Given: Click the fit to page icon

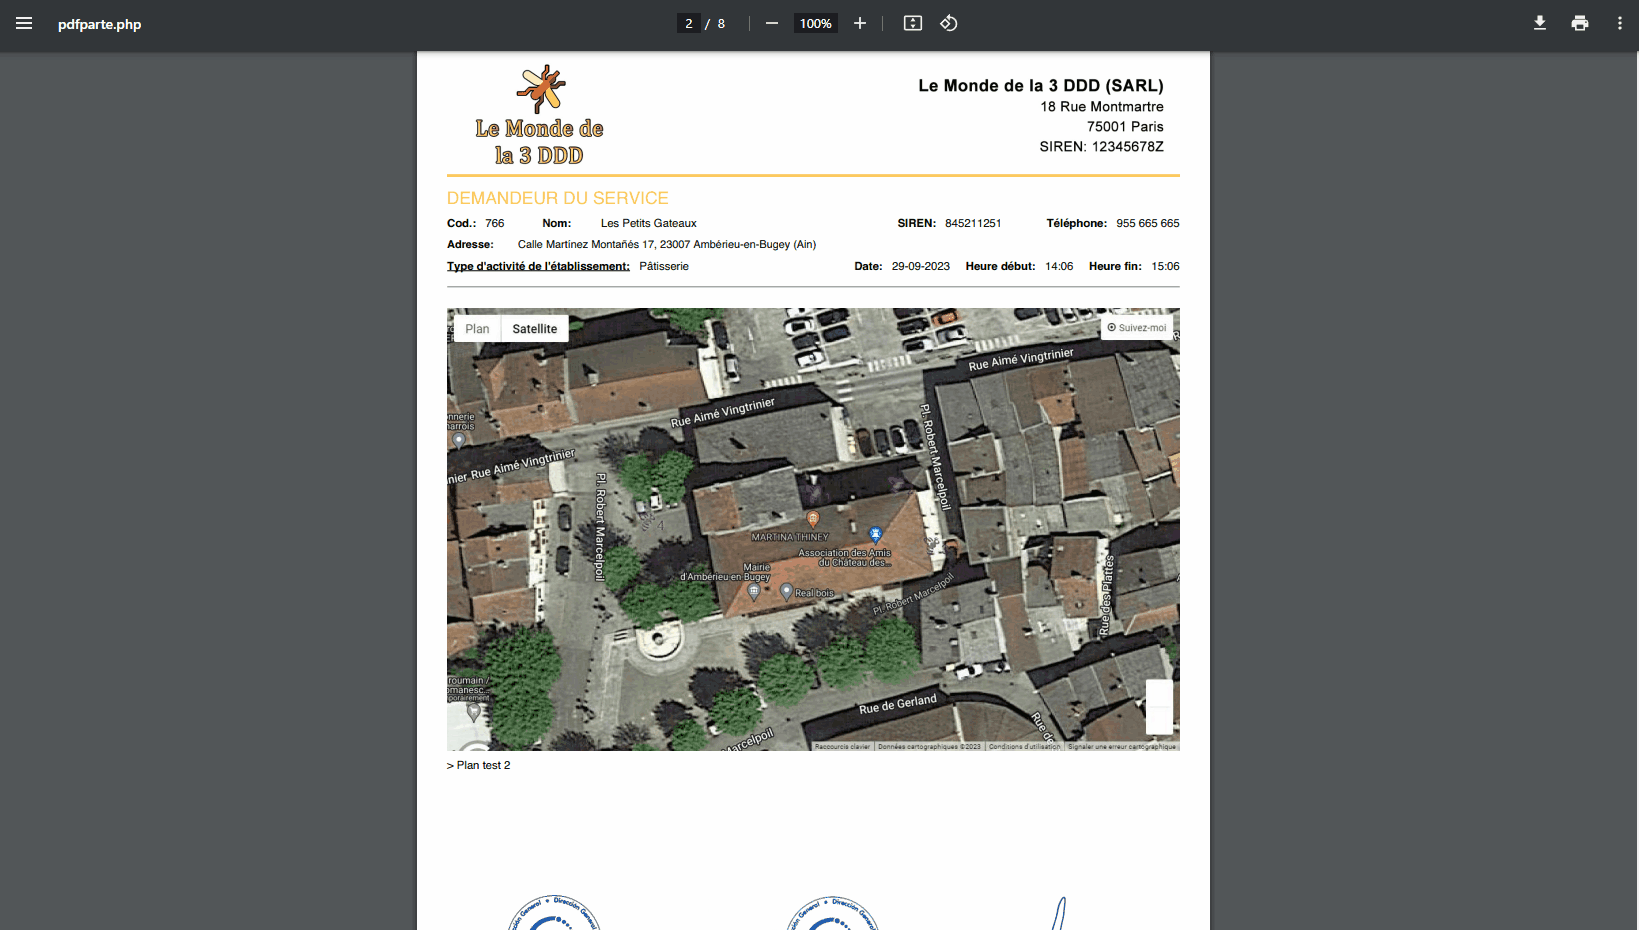Looking at the screenshot, I should click(x=913, y=23).
